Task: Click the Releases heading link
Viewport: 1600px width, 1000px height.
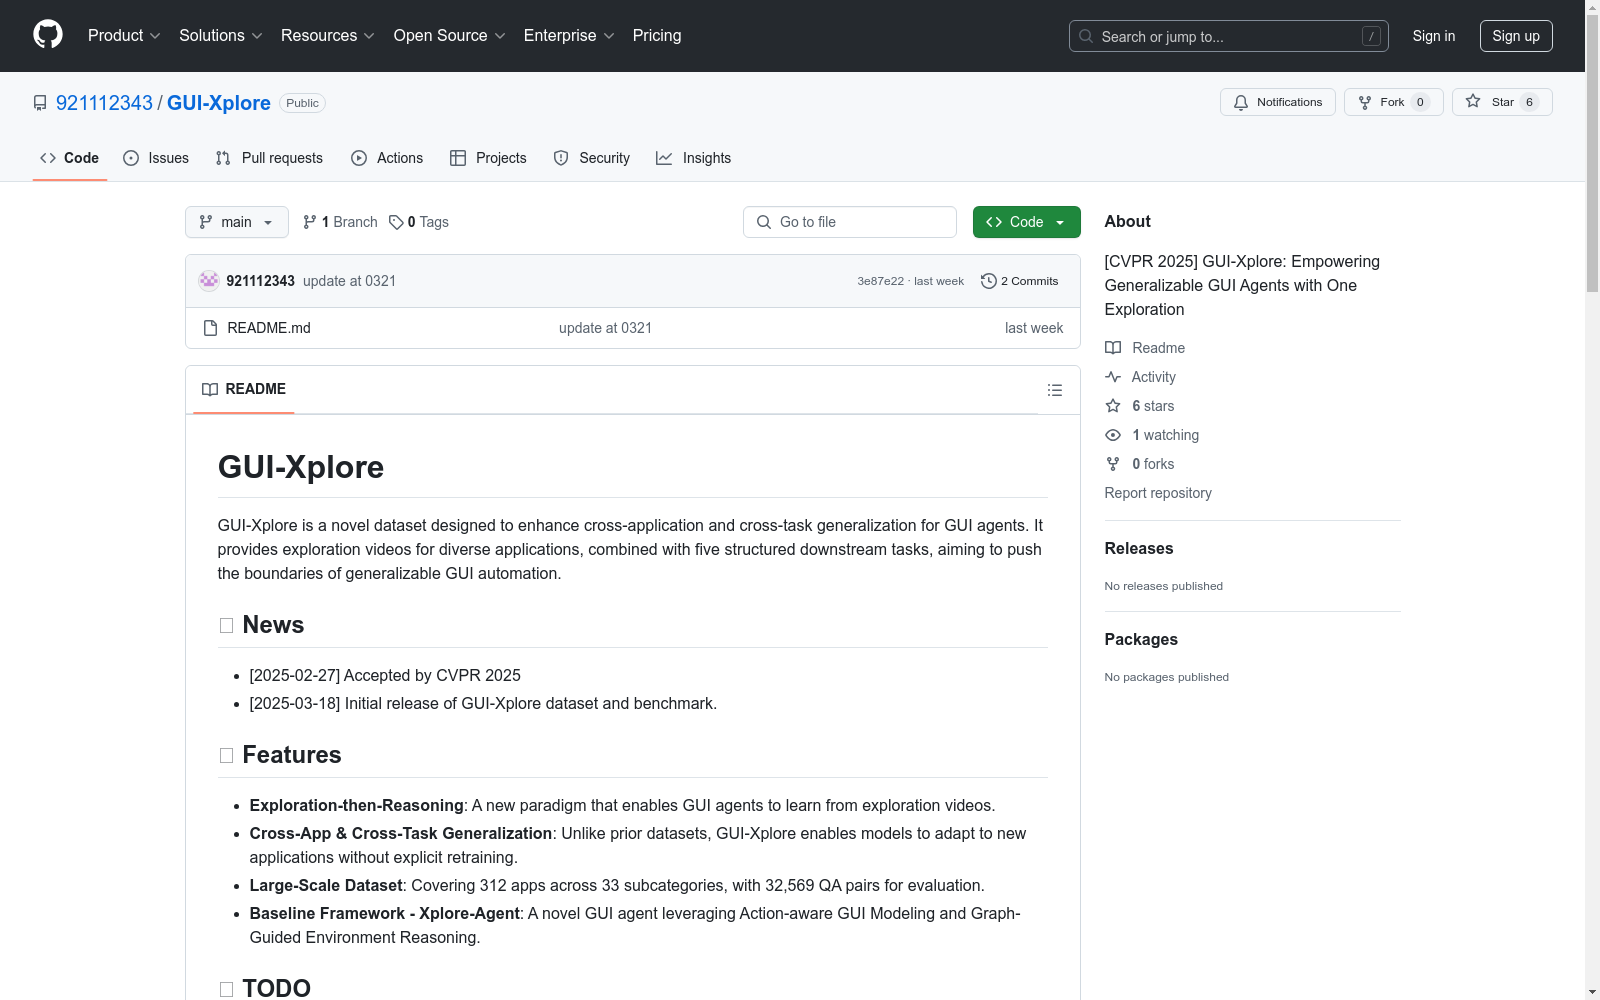Action: [1139, 548]
